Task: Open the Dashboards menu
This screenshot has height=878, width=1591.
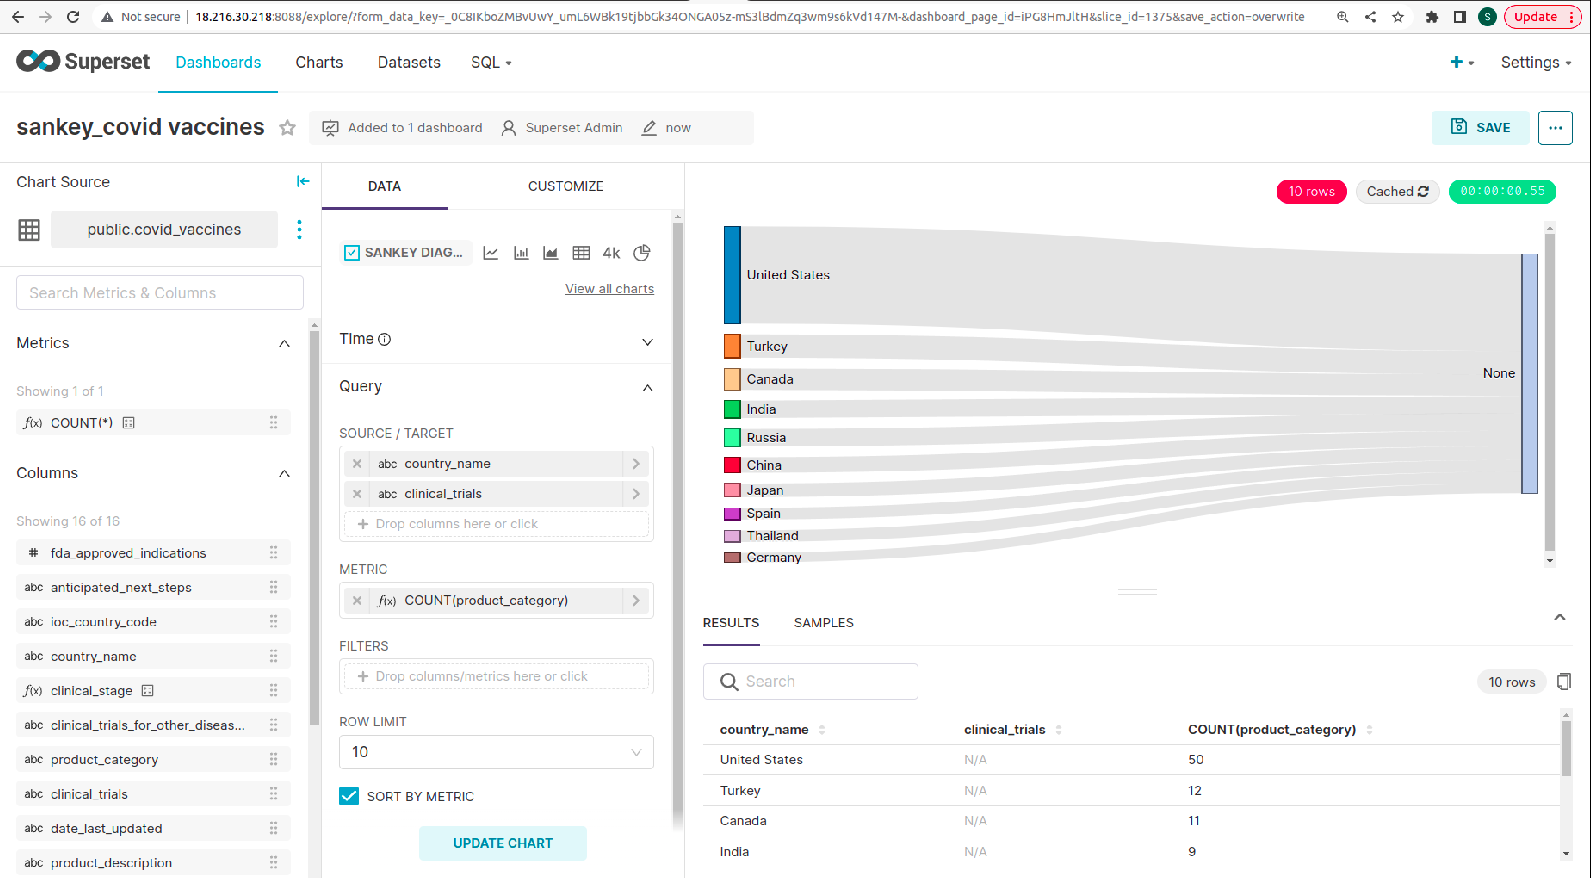Action: (x=218, y=62)
